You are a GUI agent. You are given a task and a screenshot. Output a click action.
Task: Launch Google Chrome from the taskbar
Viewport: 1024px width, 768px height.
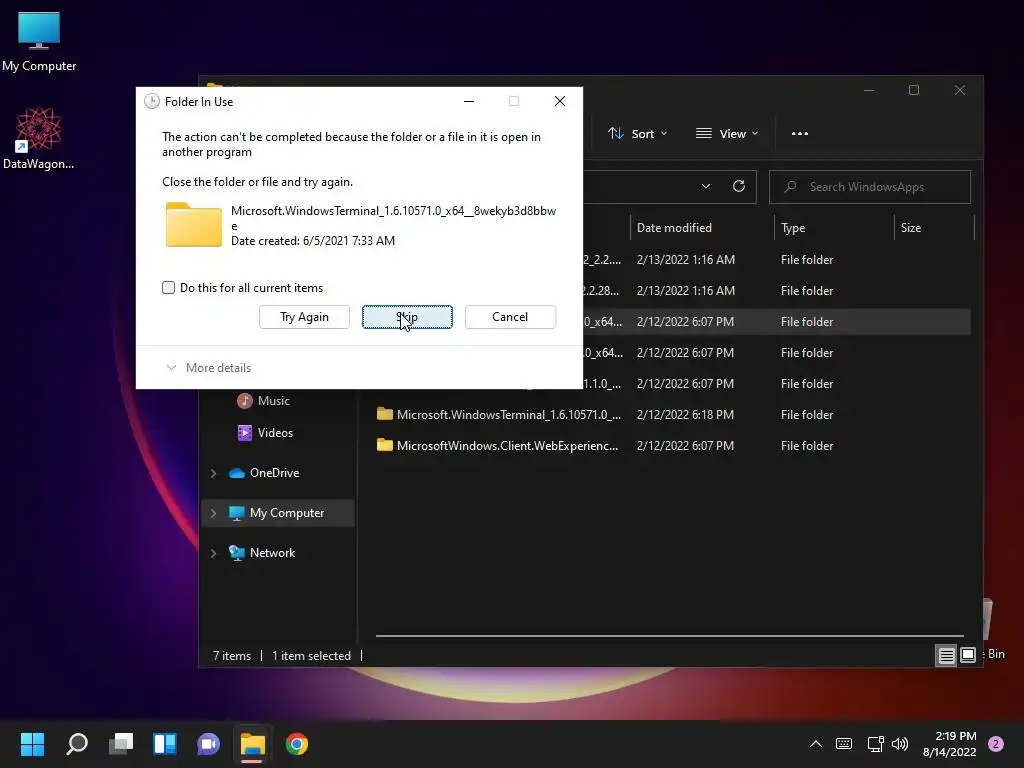click(x=296, y=744)
